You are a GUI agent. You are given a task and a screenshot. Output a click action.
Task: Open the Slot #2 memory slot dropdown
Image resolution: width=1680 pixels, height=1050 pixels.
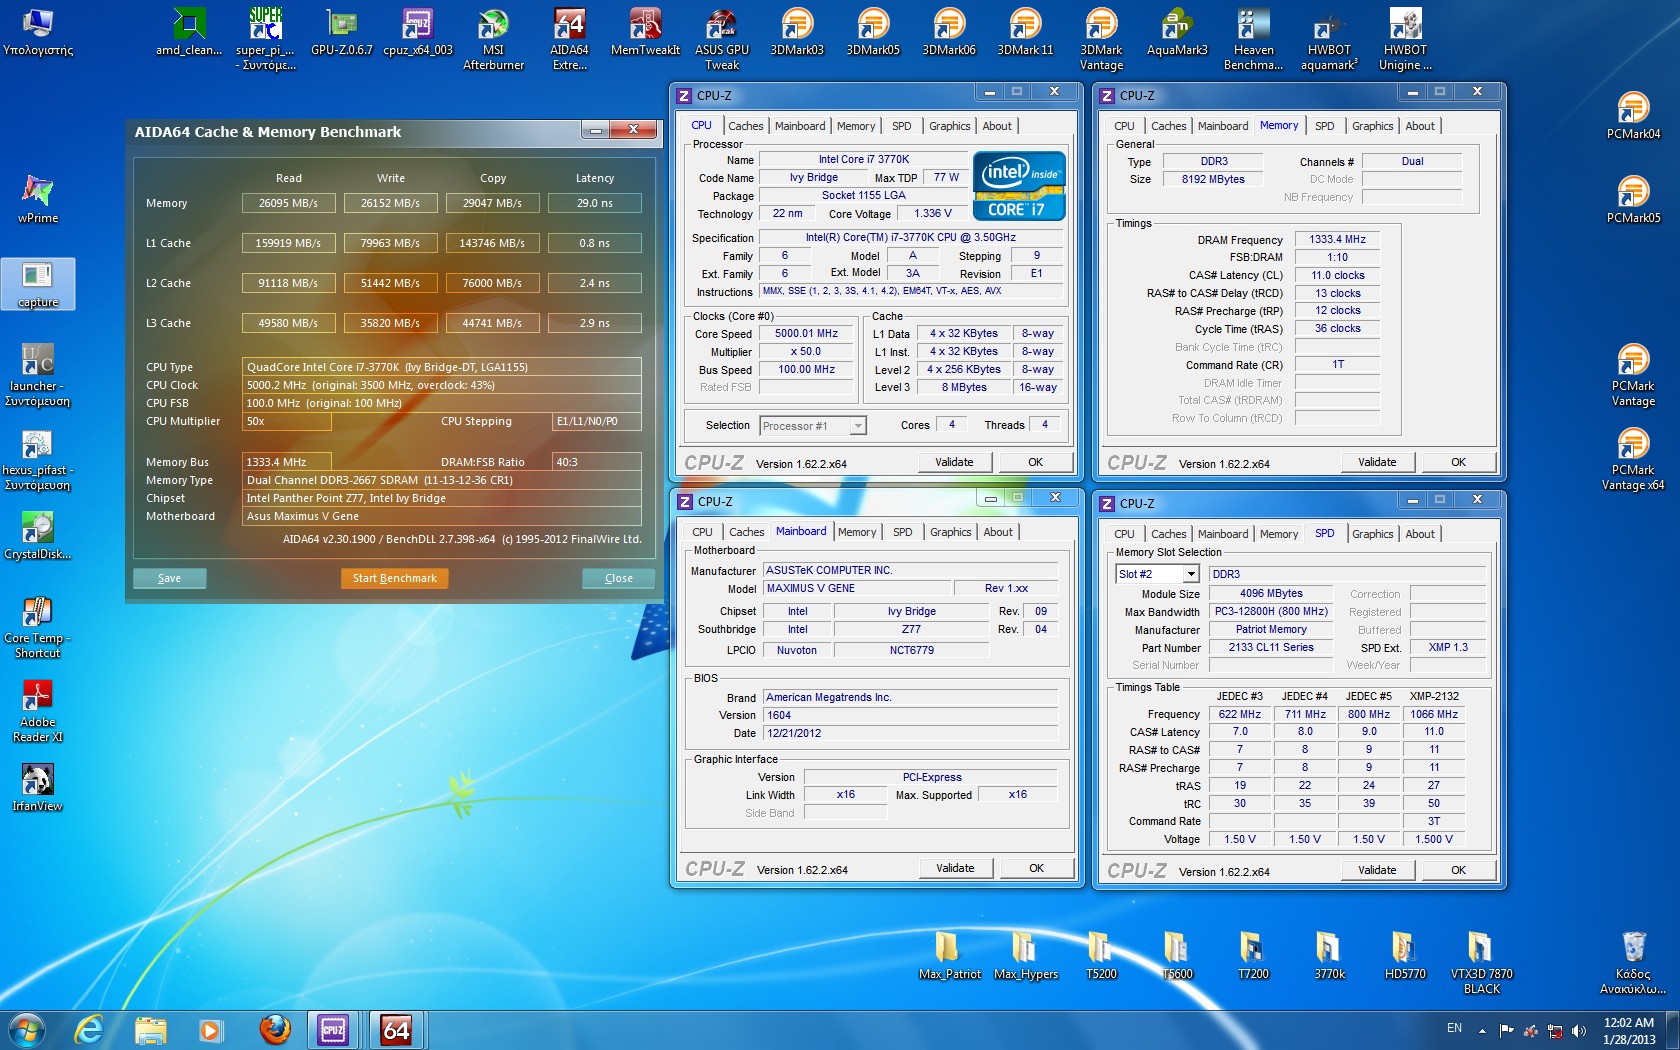pyautogui.click(x=1191, y=574)
